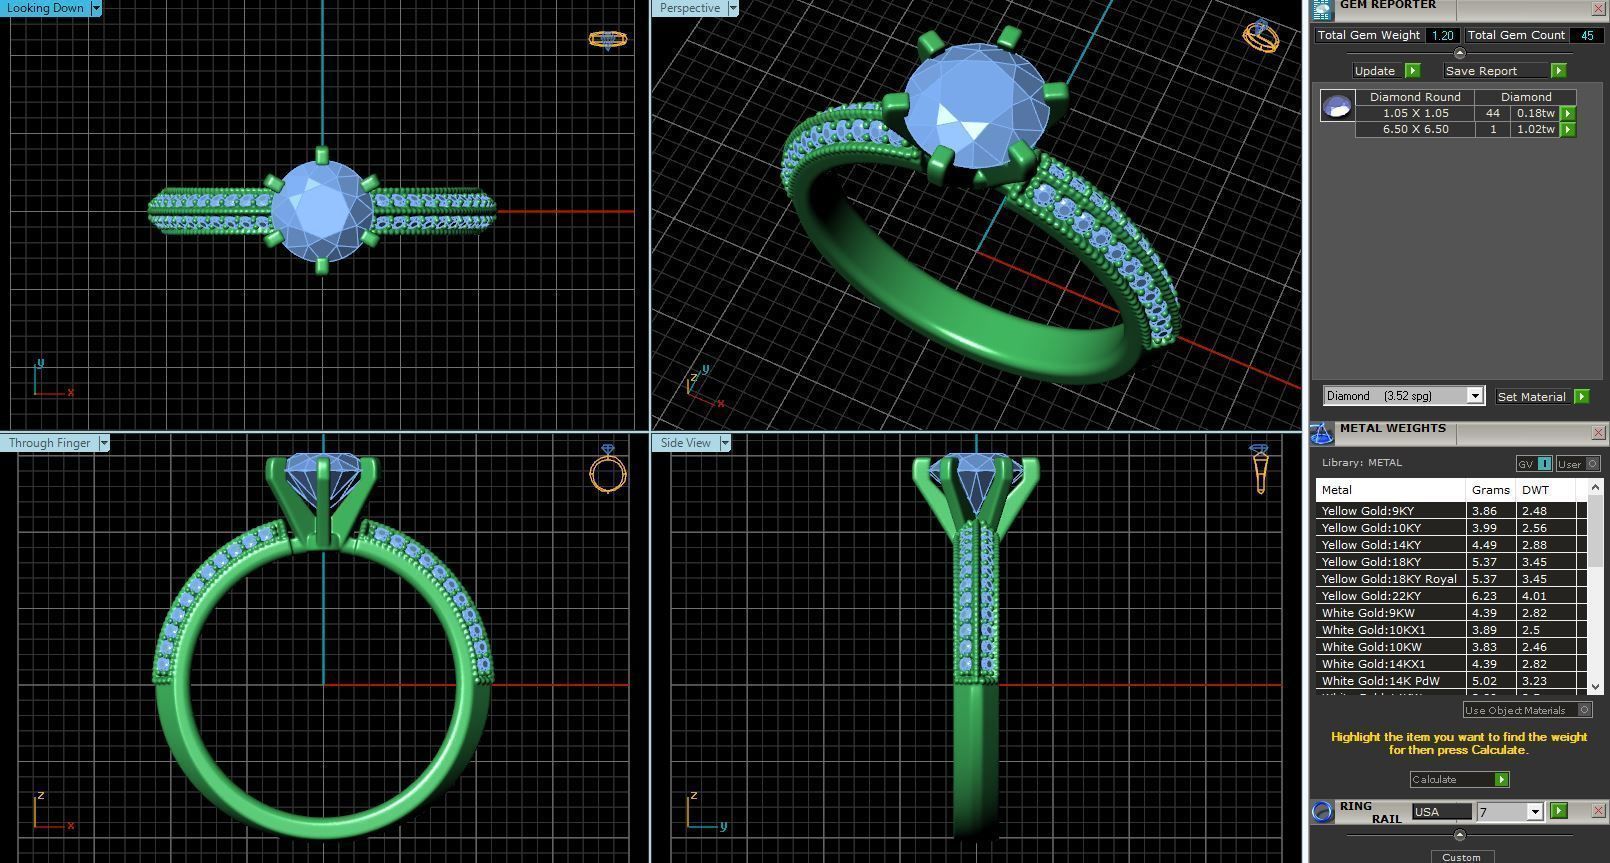Click the Through Finger viewport ring icon
The width and height of the screenshot is (1610, 863).
click(607, 468)
